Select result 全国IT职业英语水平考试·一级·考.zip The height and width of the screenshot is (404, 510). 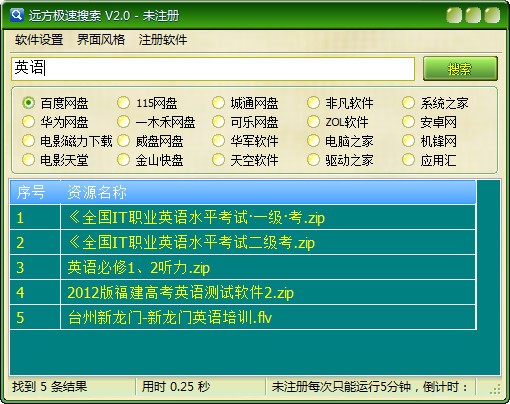coord(268,217)
